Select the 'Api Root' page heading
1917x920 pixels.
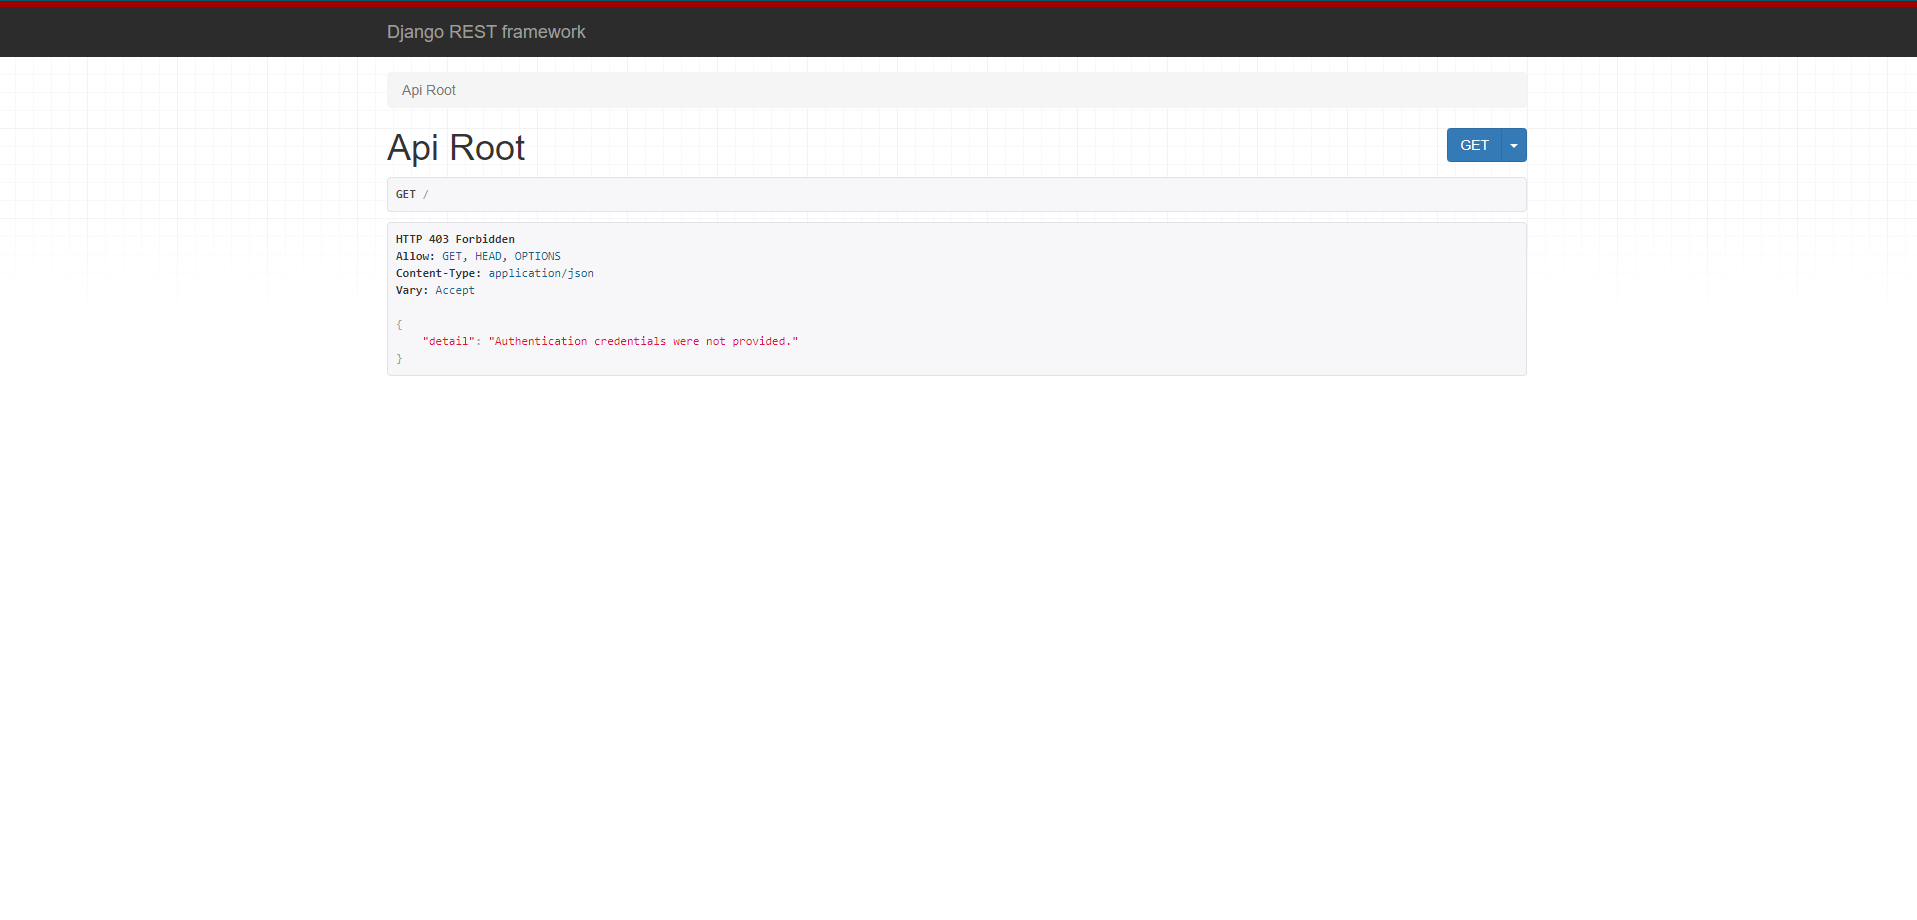click(456, 147)
